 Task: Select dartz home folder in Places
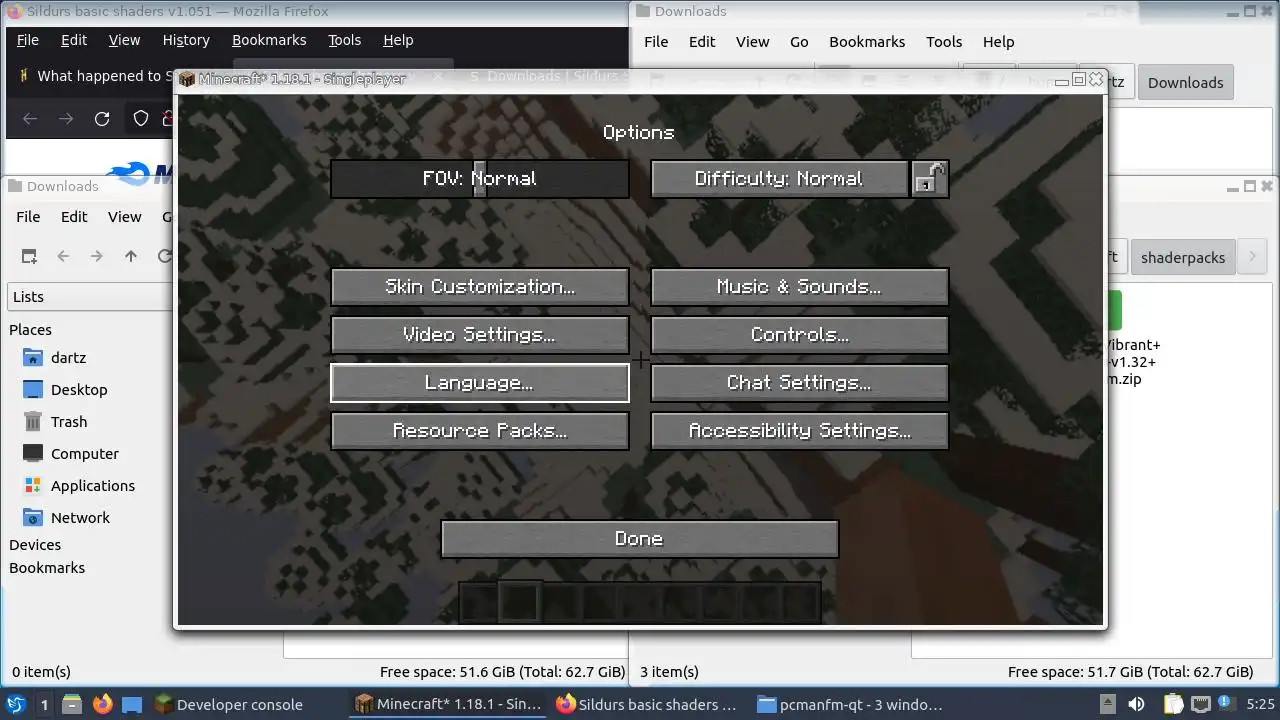coord(69,358)
